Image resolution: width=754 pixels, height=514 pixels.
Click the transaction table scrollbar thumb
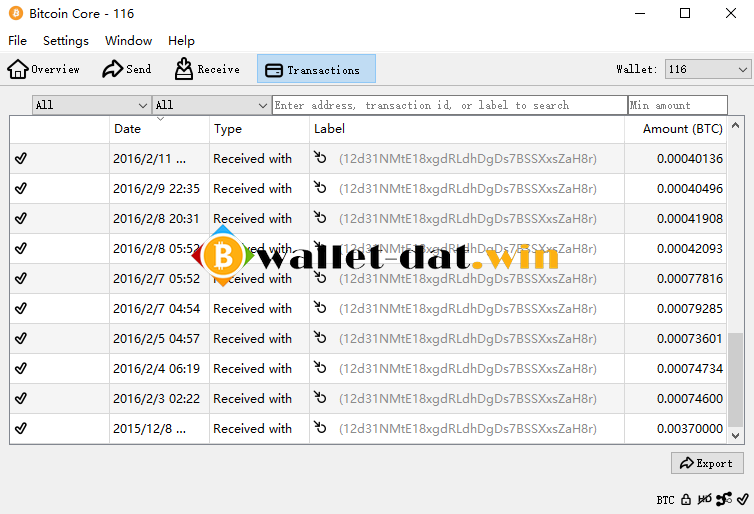pyautogui.click(x=735, y=379)
